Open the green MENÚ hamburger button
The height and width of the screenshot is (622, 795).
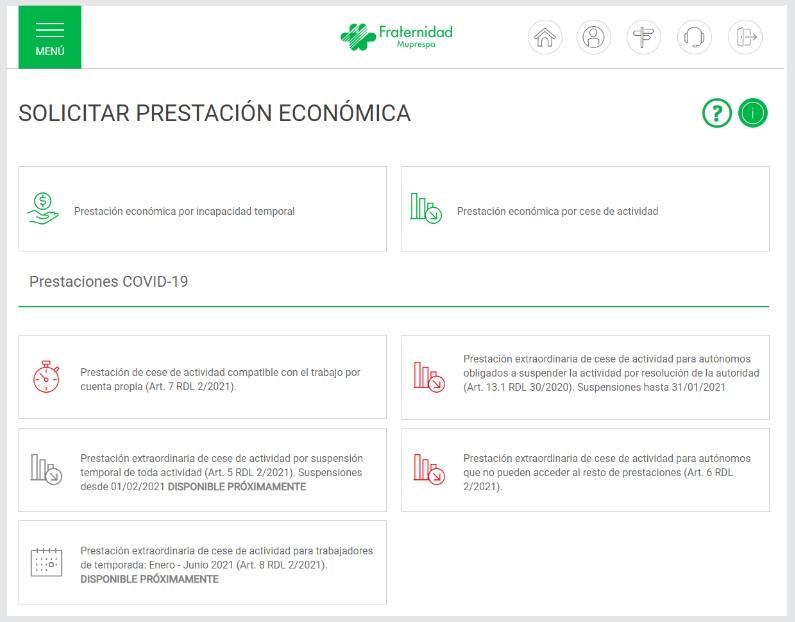point(49,37)
